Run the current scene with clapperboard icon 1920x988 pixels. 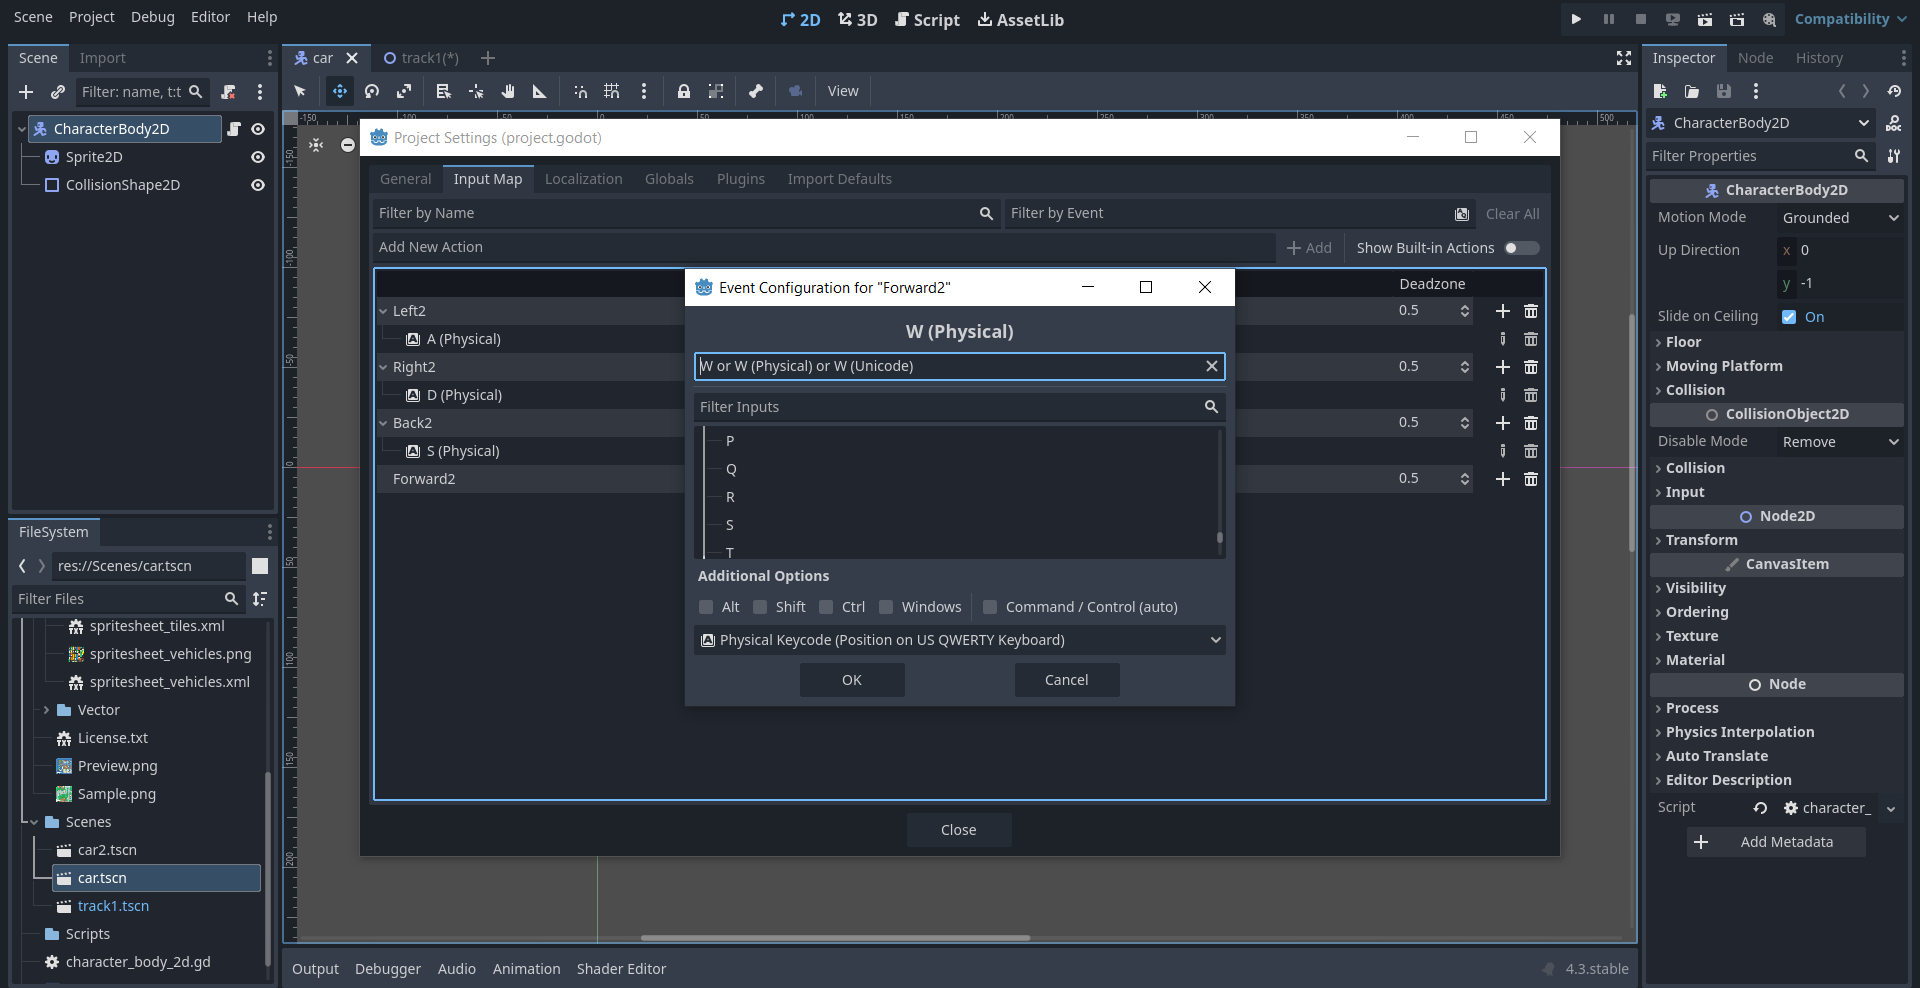click(x=1705, y=19)
